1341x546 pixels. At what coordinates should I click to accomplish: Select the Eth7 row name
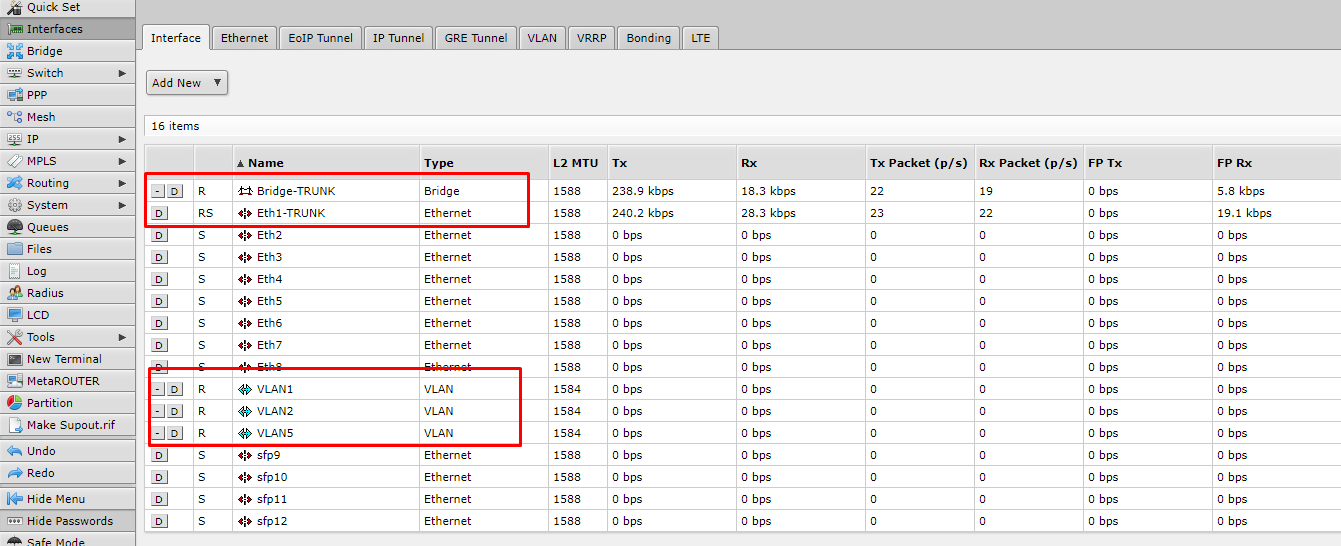pos(270,345)
